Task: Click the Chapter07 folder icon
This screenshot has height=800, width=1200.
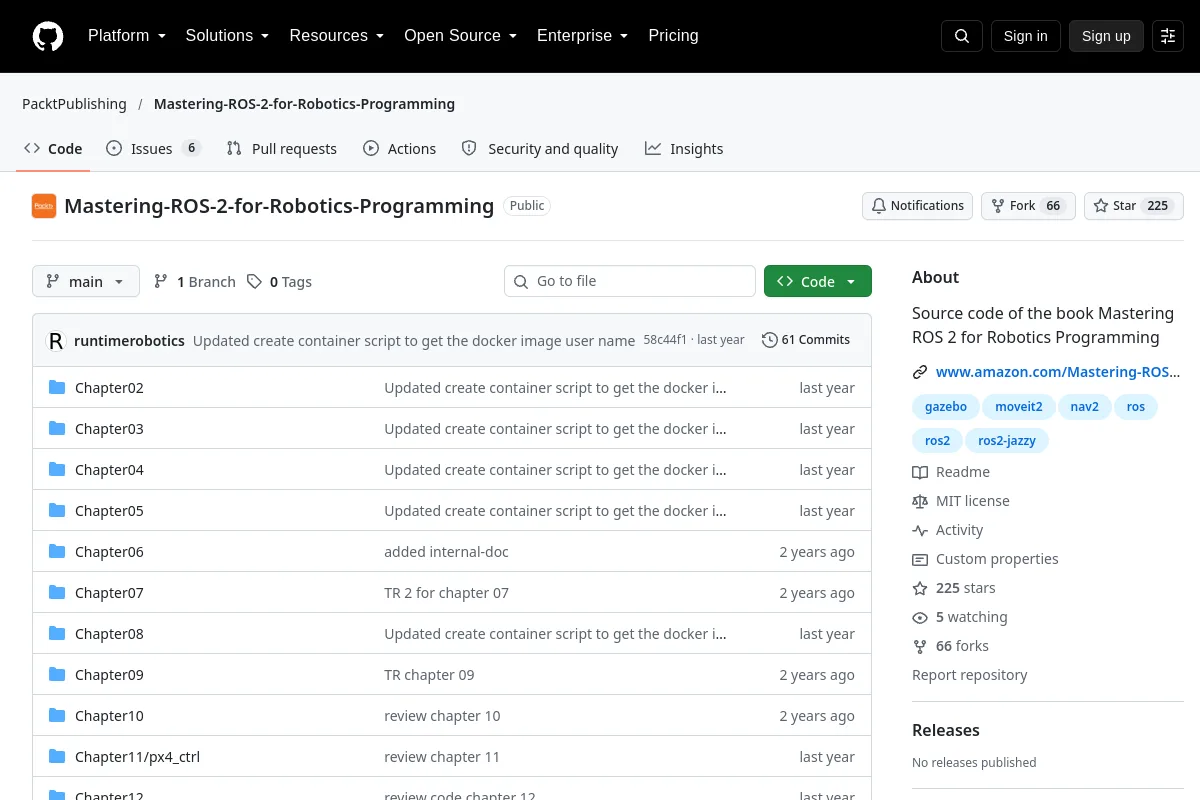Action: [x=57, y=592]
